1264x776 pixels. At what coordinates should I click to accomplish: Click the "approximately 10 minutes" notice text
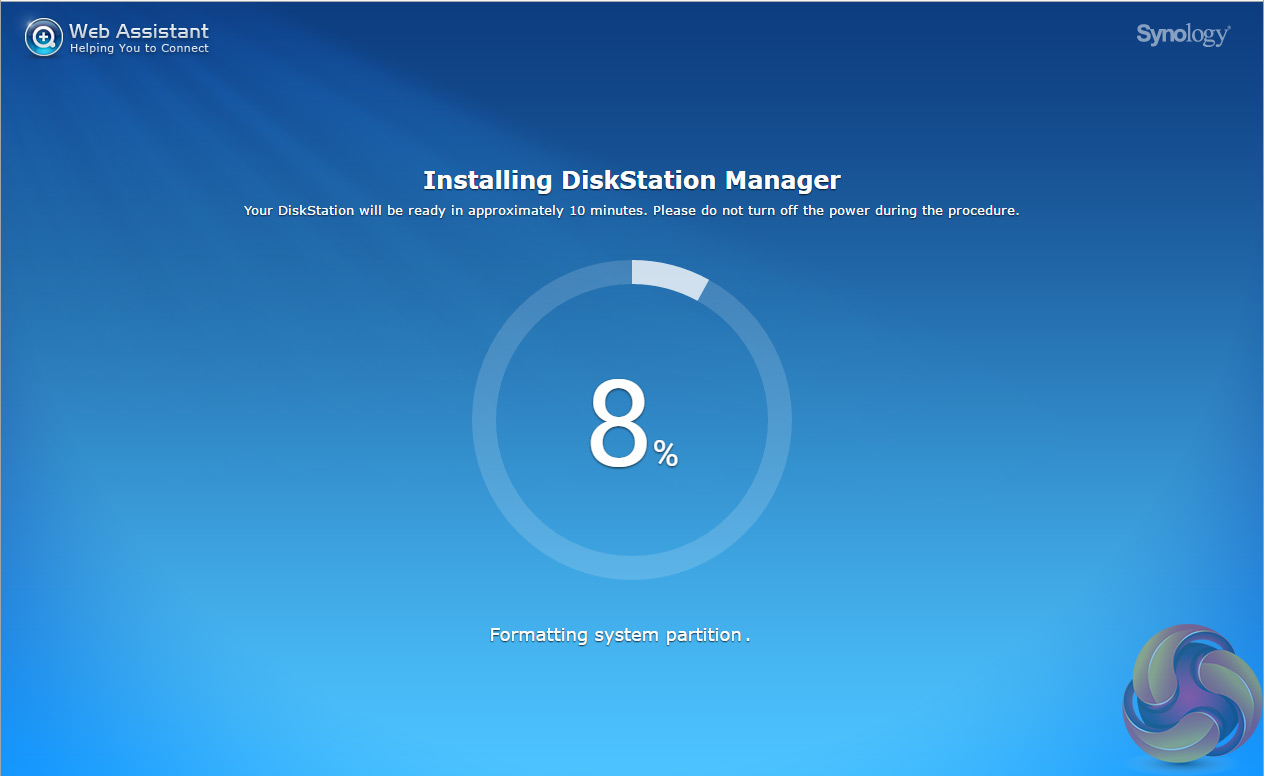pyautogui.click(x=632, y=211)
